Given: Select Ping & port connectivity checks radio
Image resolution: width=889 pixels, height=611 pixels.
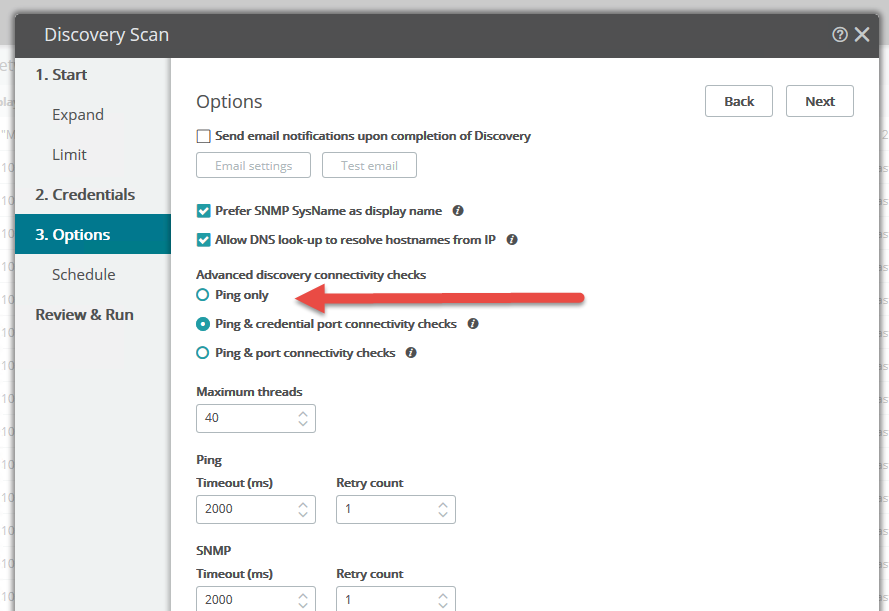Looking at the screenshot, I should point(202,353).
